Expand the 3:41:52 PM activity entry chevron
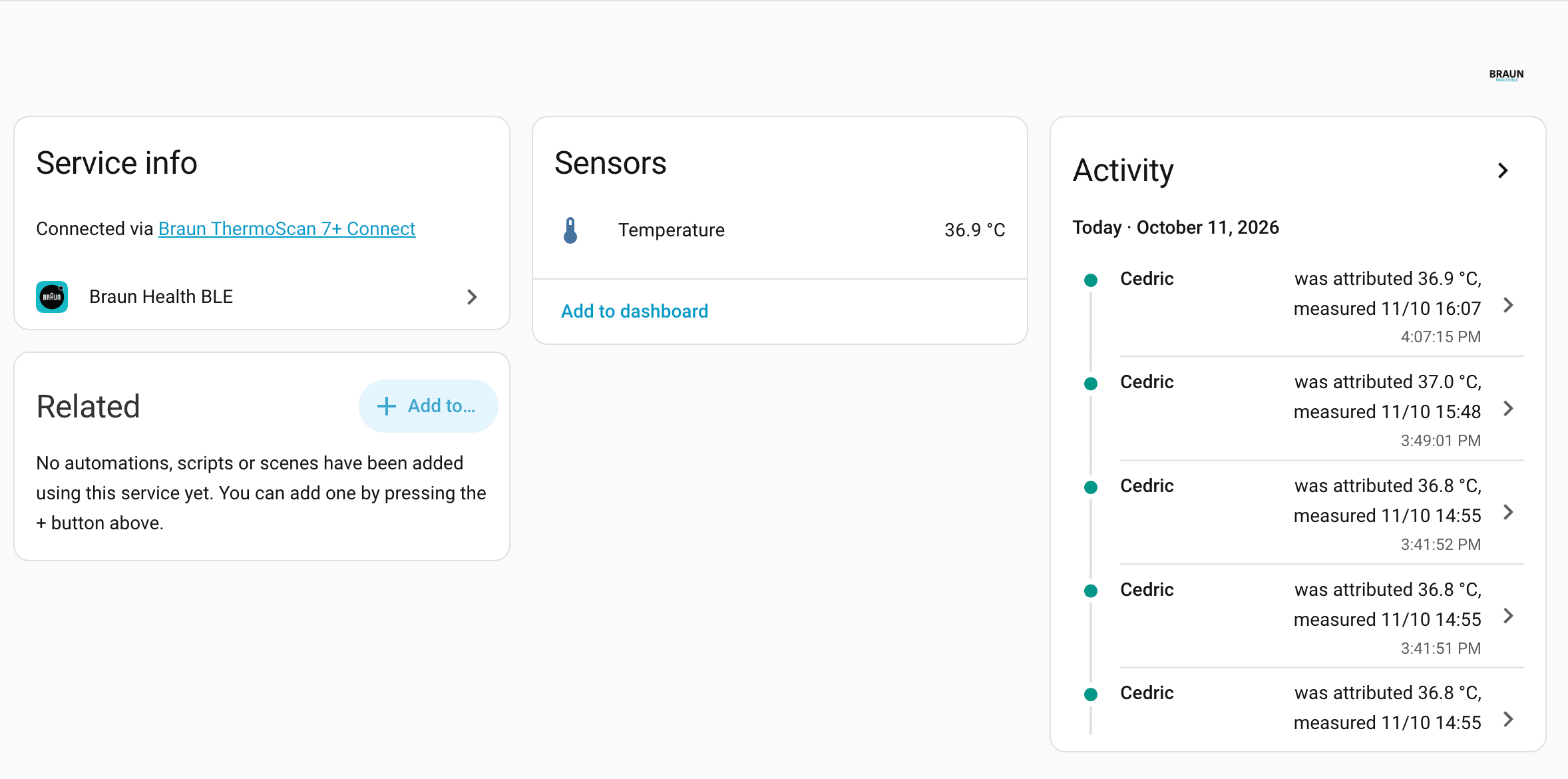Viewport: 1568px width, 779px height. tap(1509, 512)
